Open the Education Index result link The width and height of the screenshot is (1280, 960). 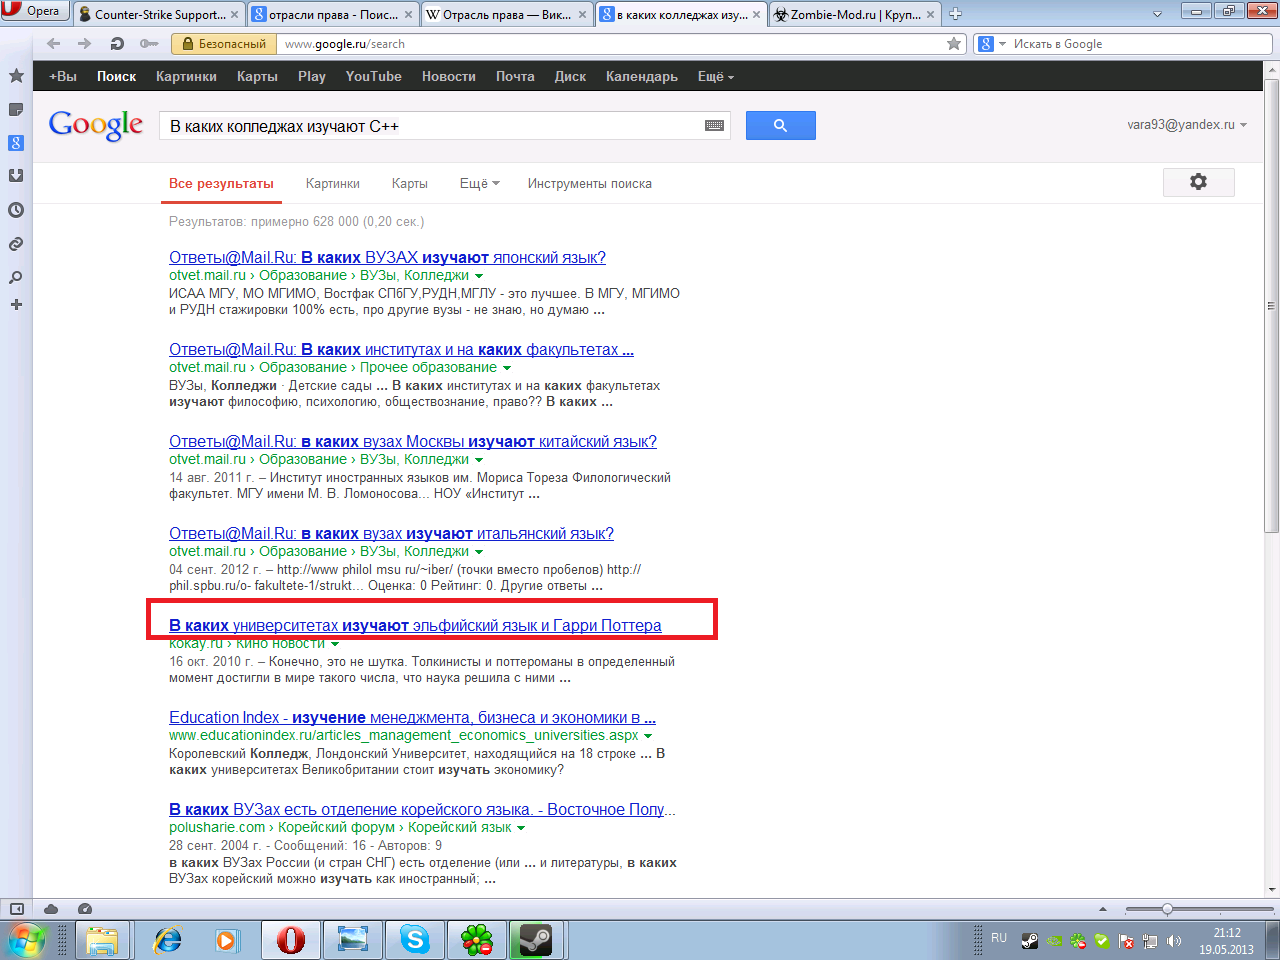click(412, 717)
